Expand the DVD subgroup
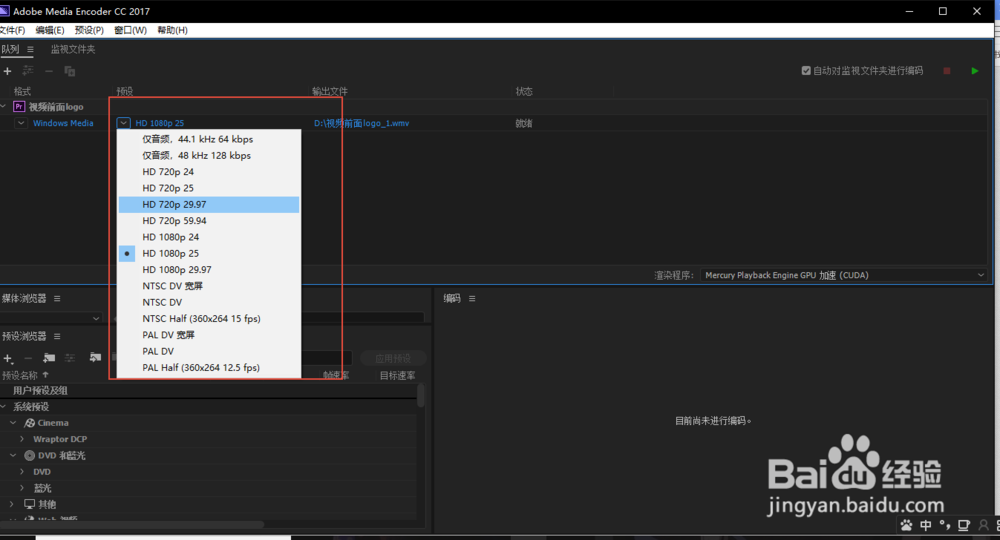Image resolution: width=1000 pixels, height=540 pixels. 22,472
